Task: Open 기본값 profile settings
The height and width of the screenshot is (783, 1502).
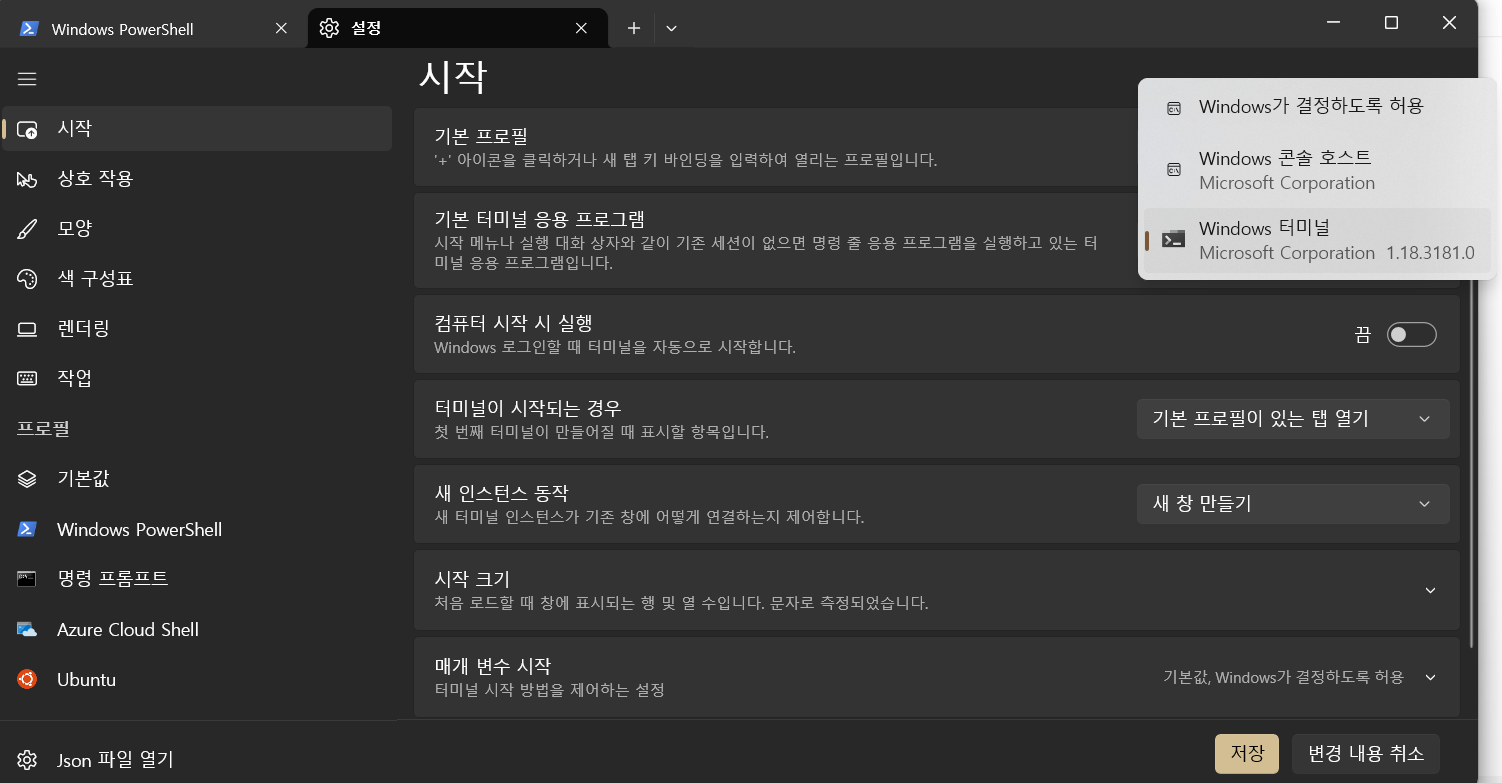Action: 197,479
